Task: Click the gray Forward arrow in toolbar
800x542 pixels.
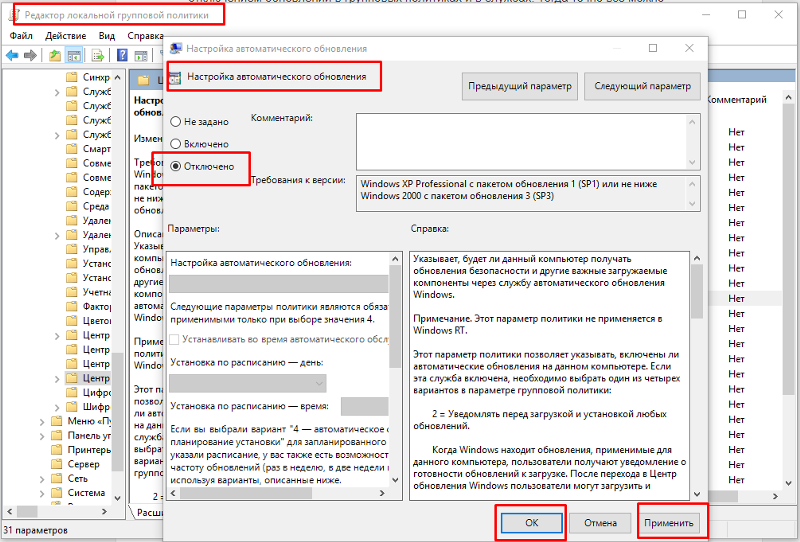Action: pos(30,55)
